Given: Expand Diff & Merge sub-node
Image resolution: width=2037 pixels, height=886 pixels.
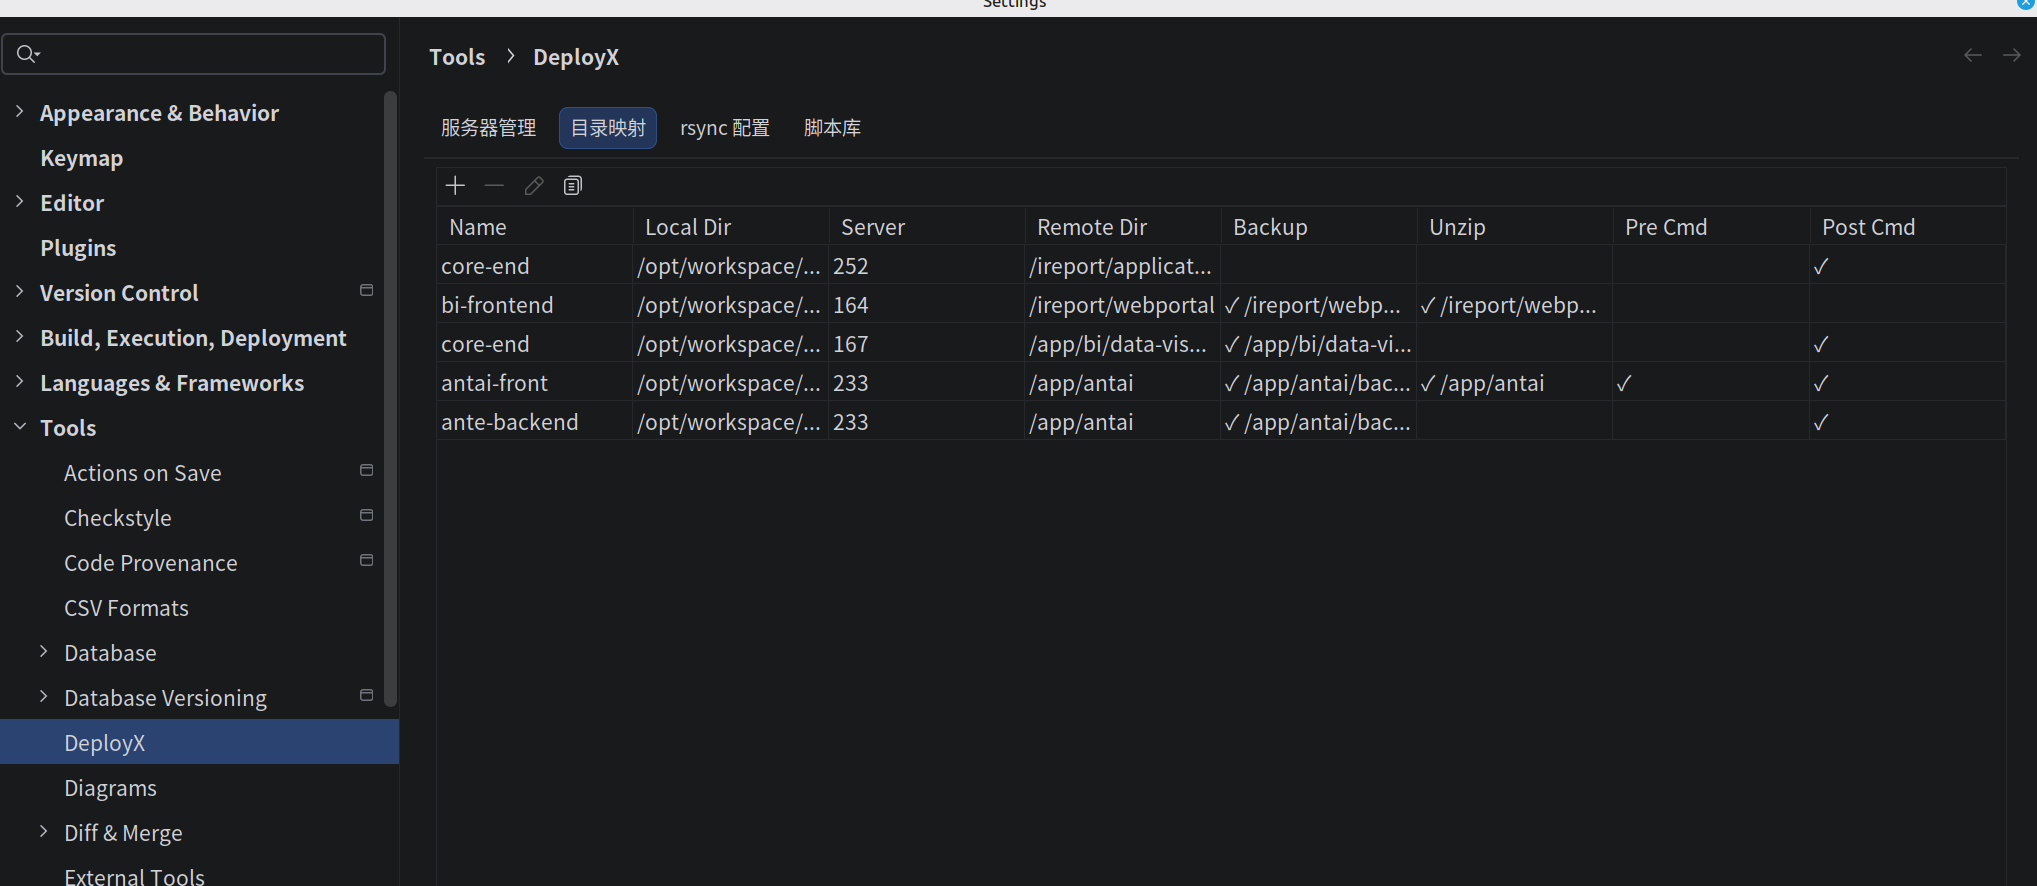Looking at the screenshot, I should pyautogui.click(x=44, y=831).
